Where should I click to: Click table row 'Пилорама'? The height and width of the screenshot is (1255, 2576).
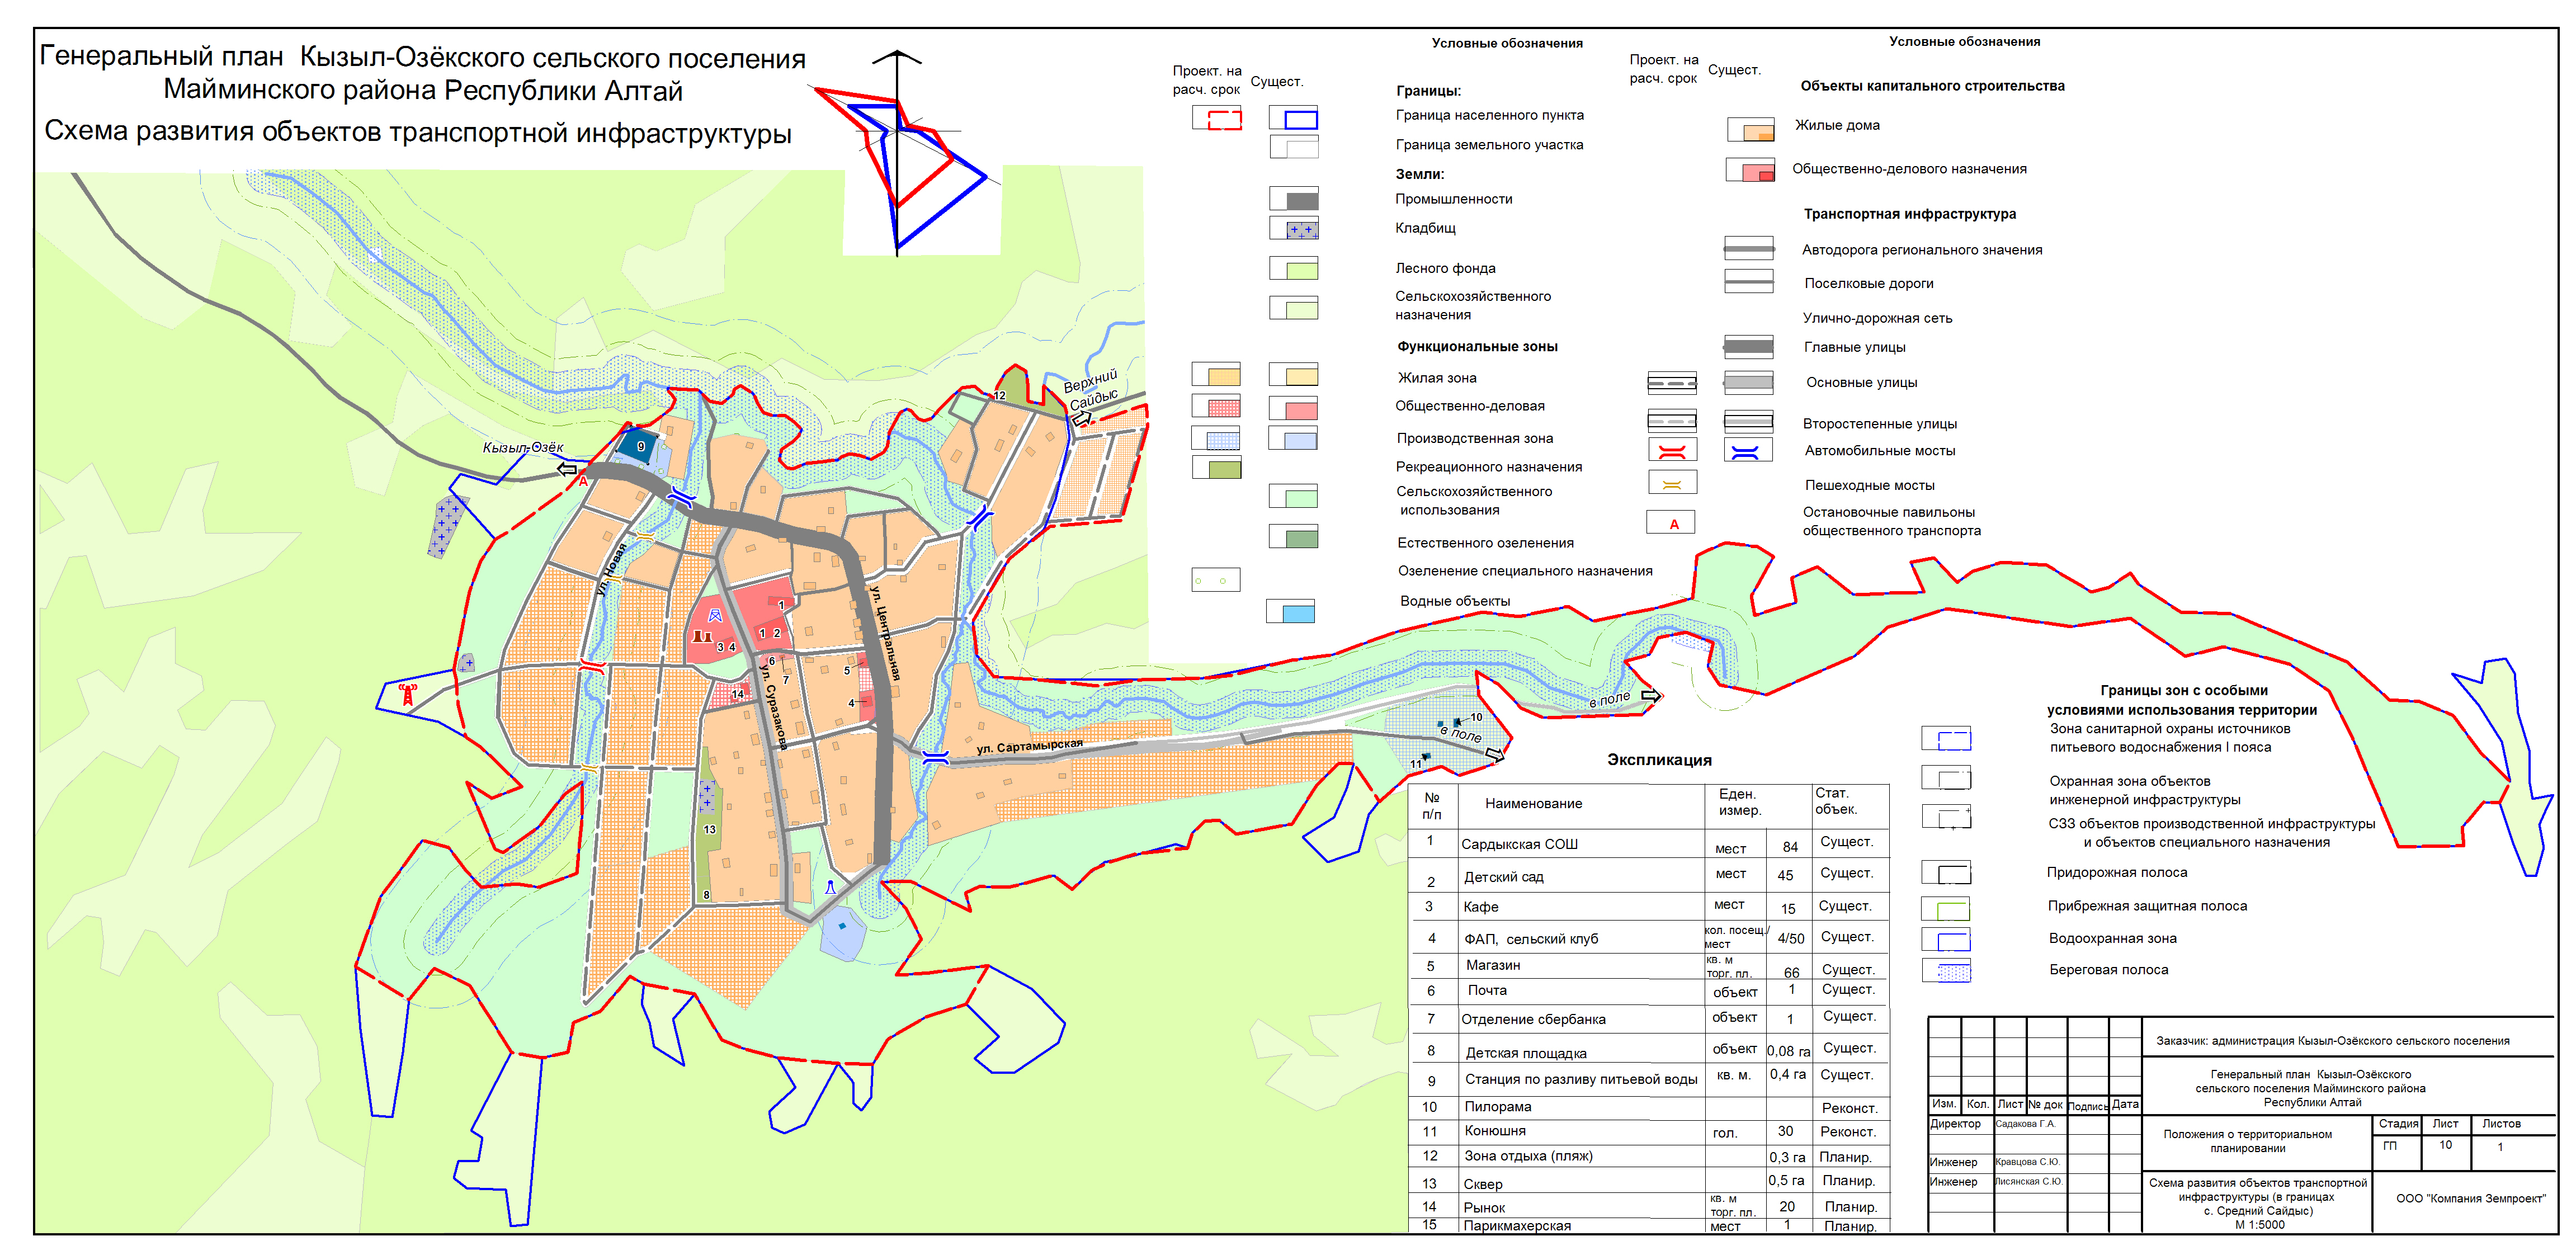pyautogui.click(x=1649, y=1107)
